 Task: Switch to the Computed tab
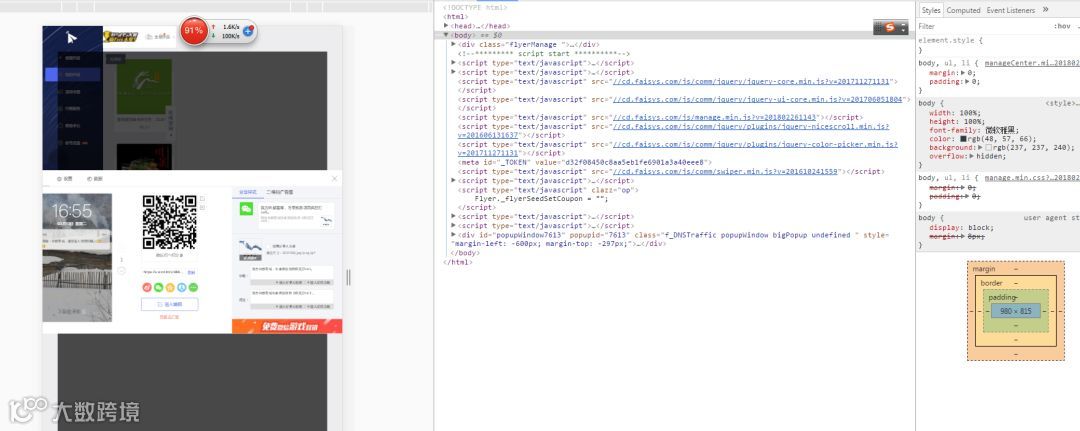coord(963,10)
